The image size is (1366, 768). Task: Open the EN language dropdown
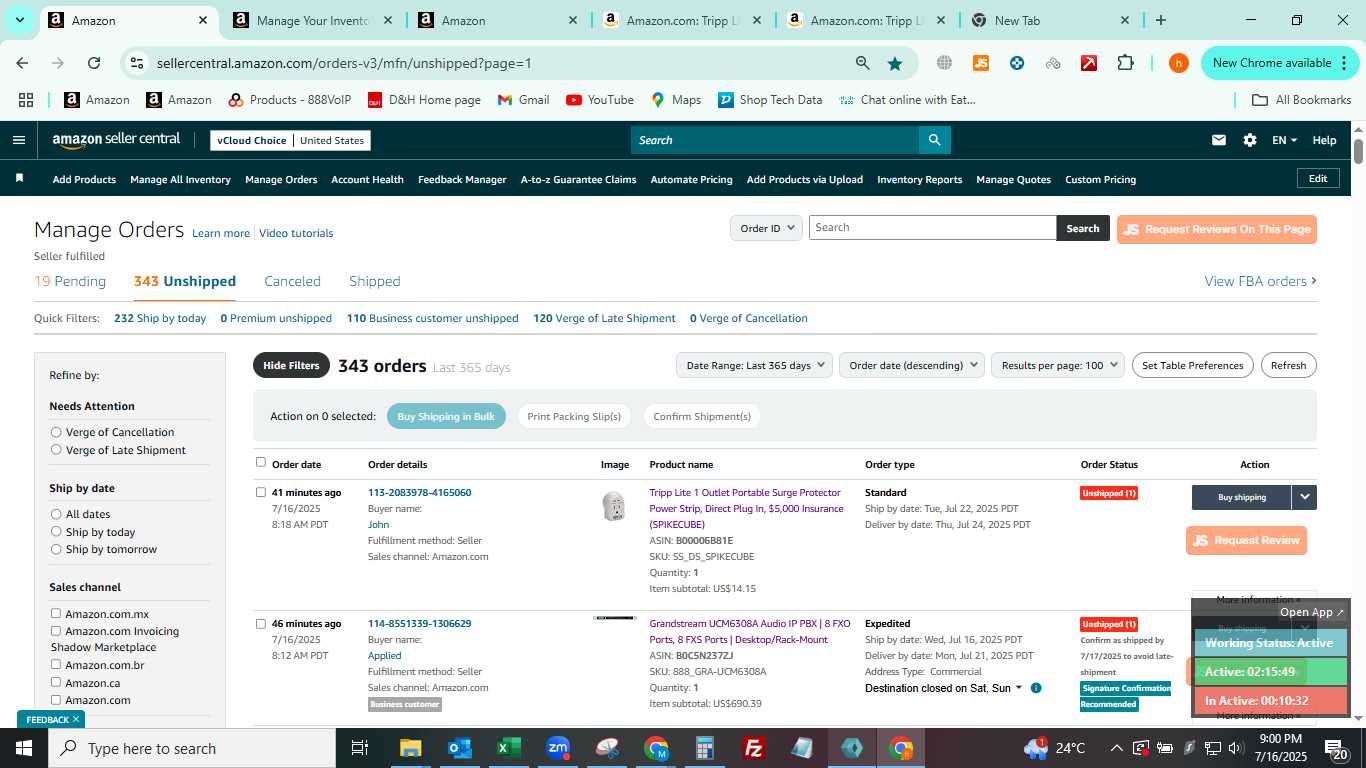[x=1284, y=140]
